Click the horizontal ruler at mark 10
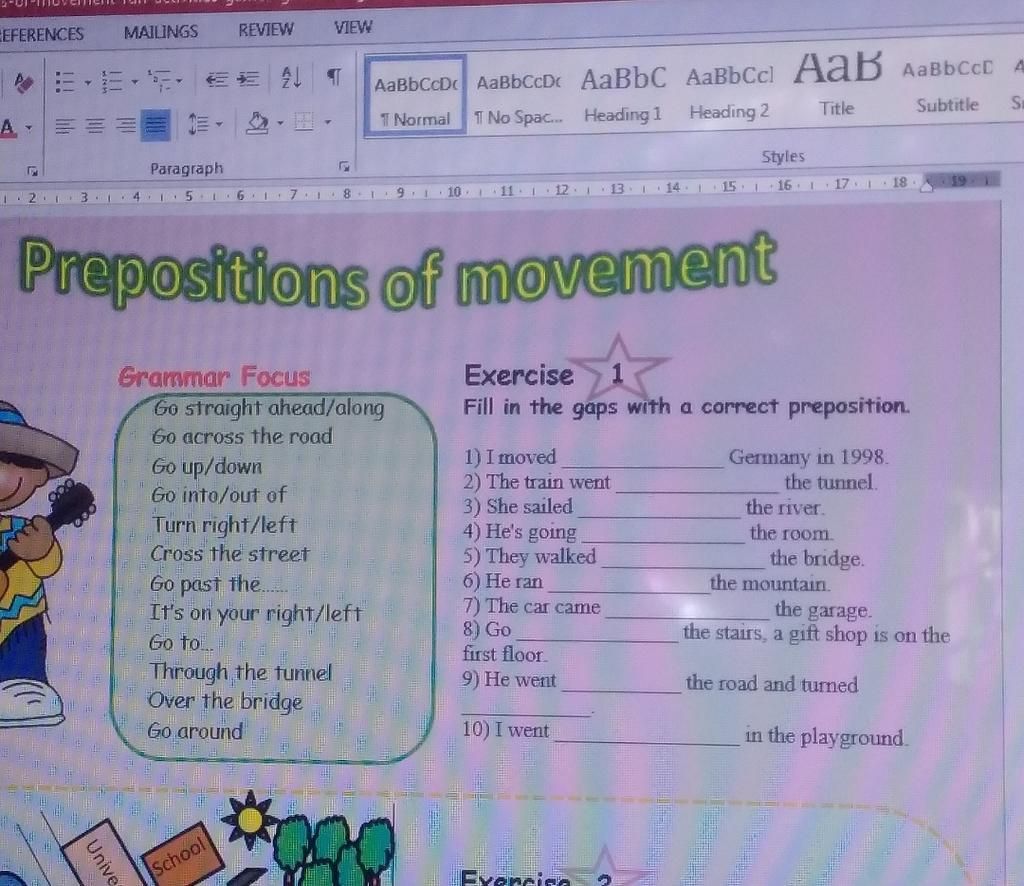The height and width of the screenshot is (886, 1024). pos(454,192)
